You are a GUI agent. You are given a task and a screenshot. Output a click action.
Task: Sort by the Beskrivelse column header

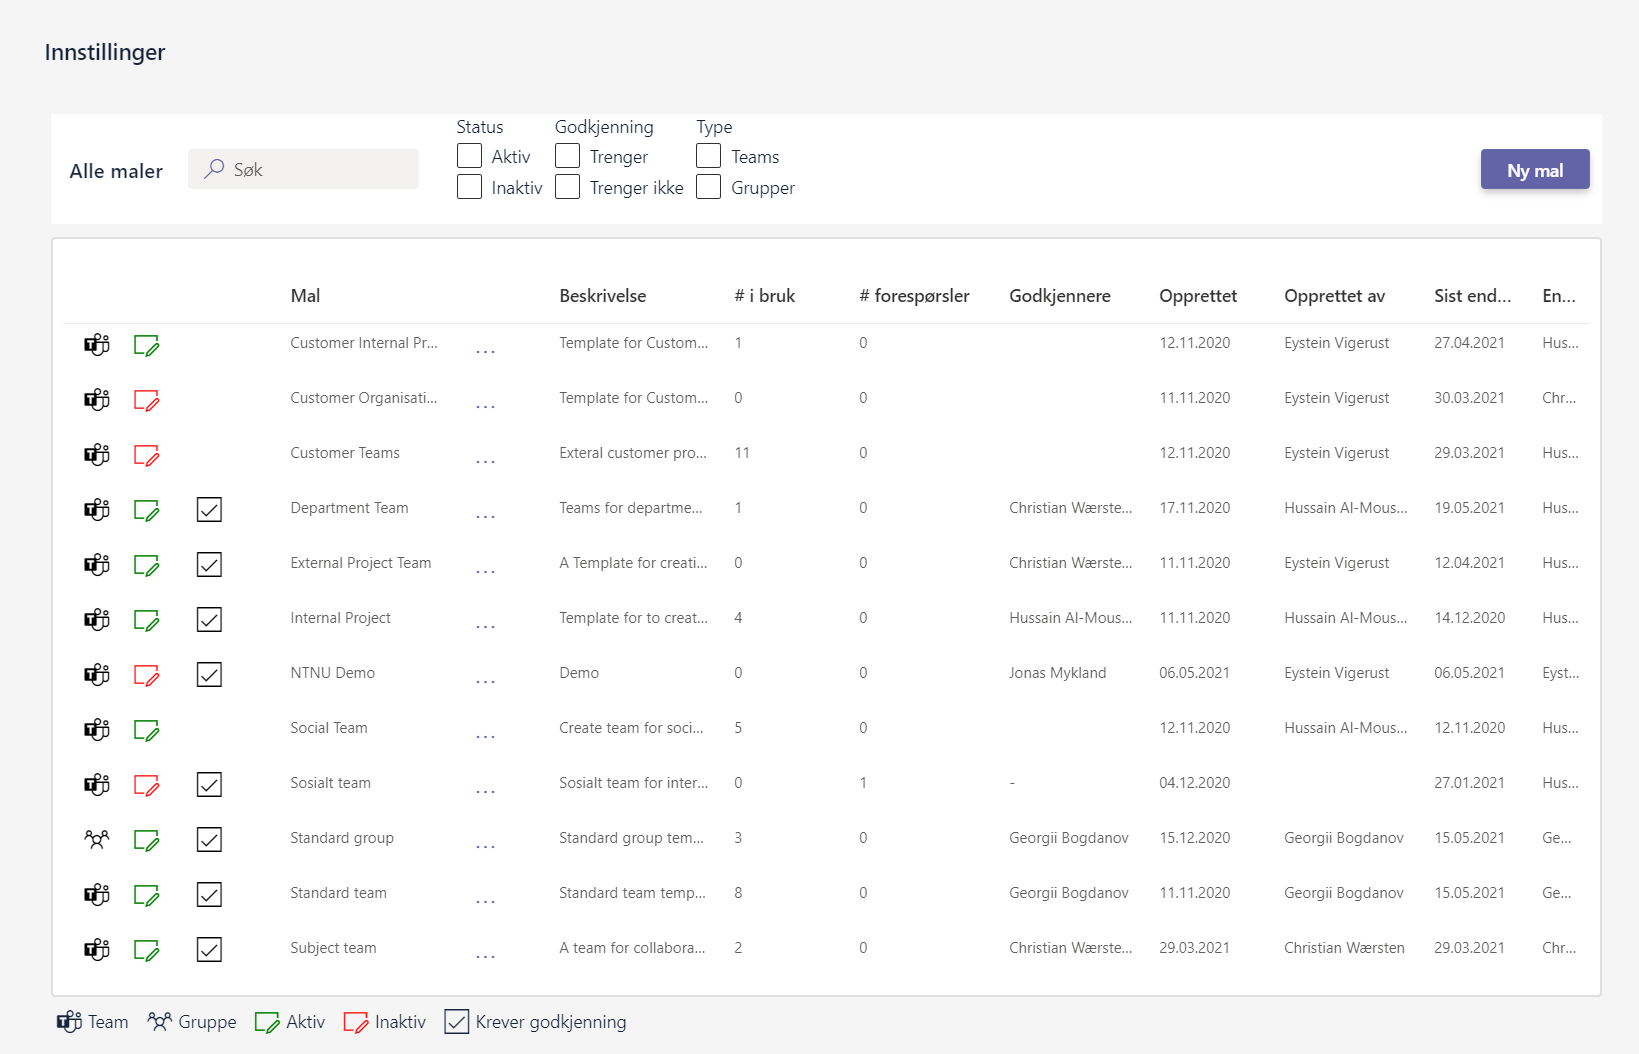(x=603, y=296)
